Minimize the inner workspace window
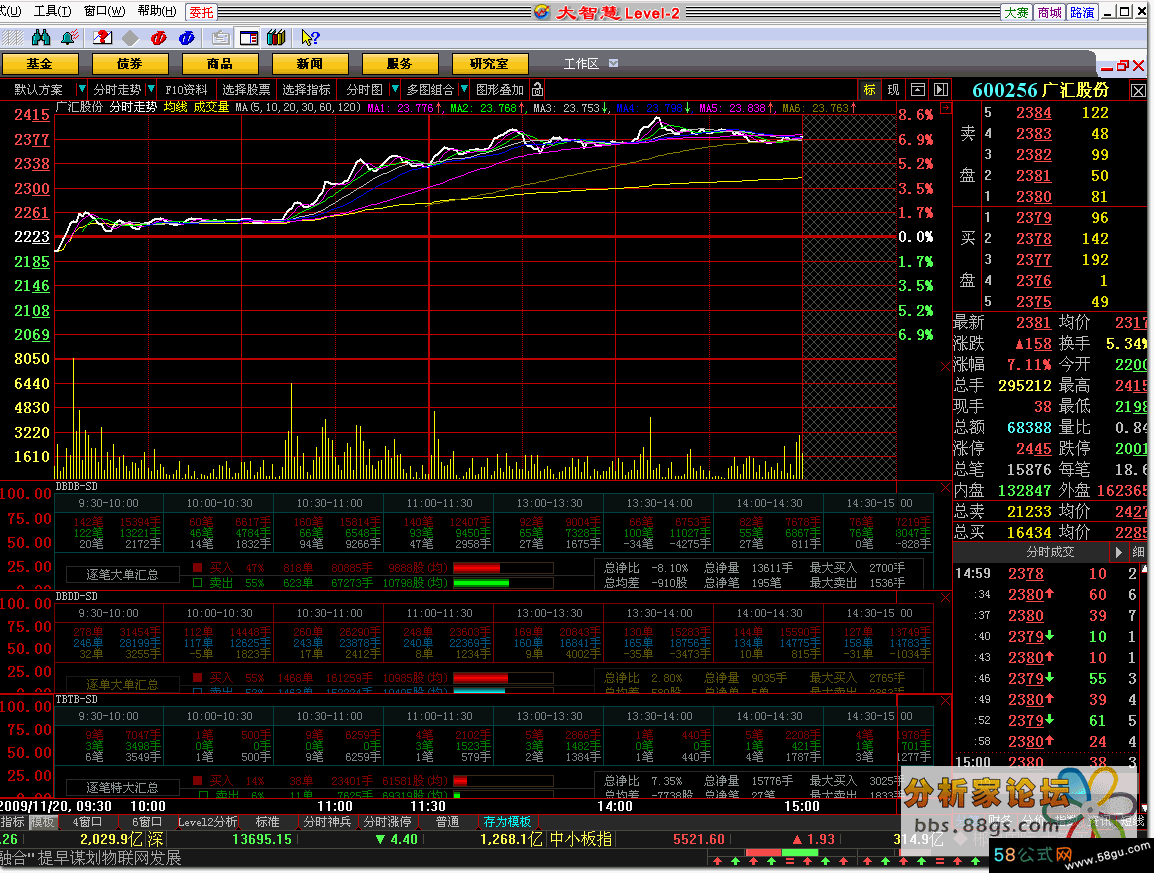Screen dimensions: 1154x873 click(x=1107, y=67)
